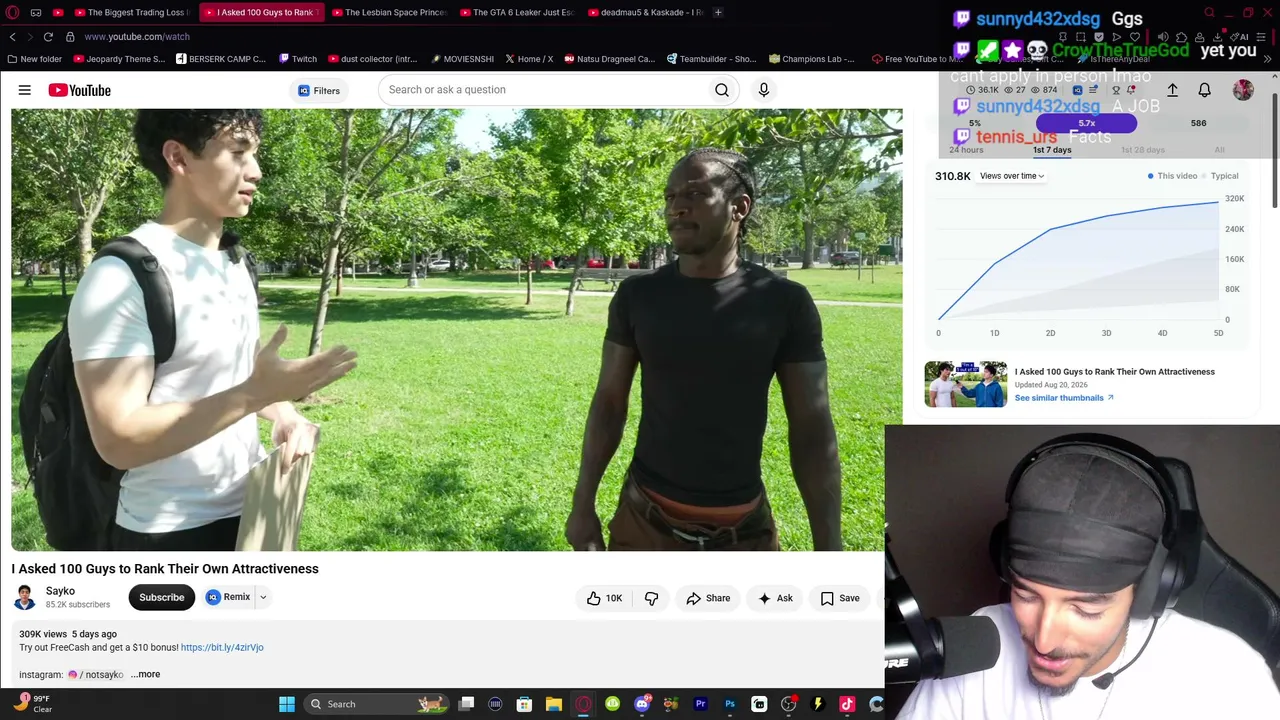The width and height of the screenshot is (1280, 720).
Task: Open the Natsu Dragneel bookmark
Action: pyautogui.click(x=610, y=59)
